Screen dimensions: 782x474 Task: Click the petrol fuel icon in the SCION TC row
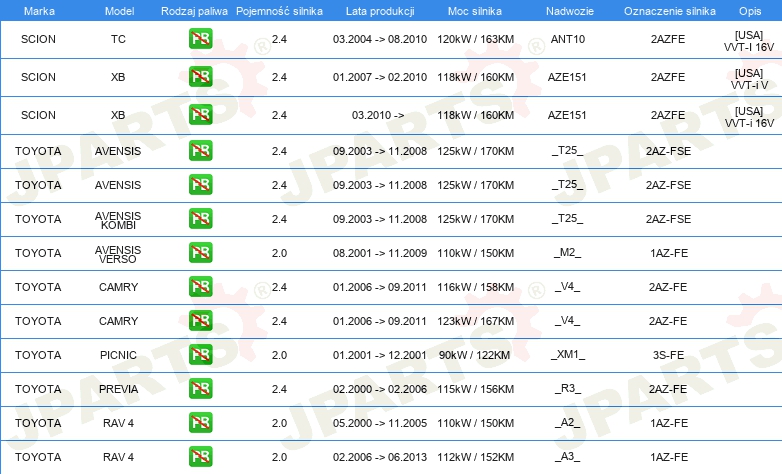click(x=200, y=39)
